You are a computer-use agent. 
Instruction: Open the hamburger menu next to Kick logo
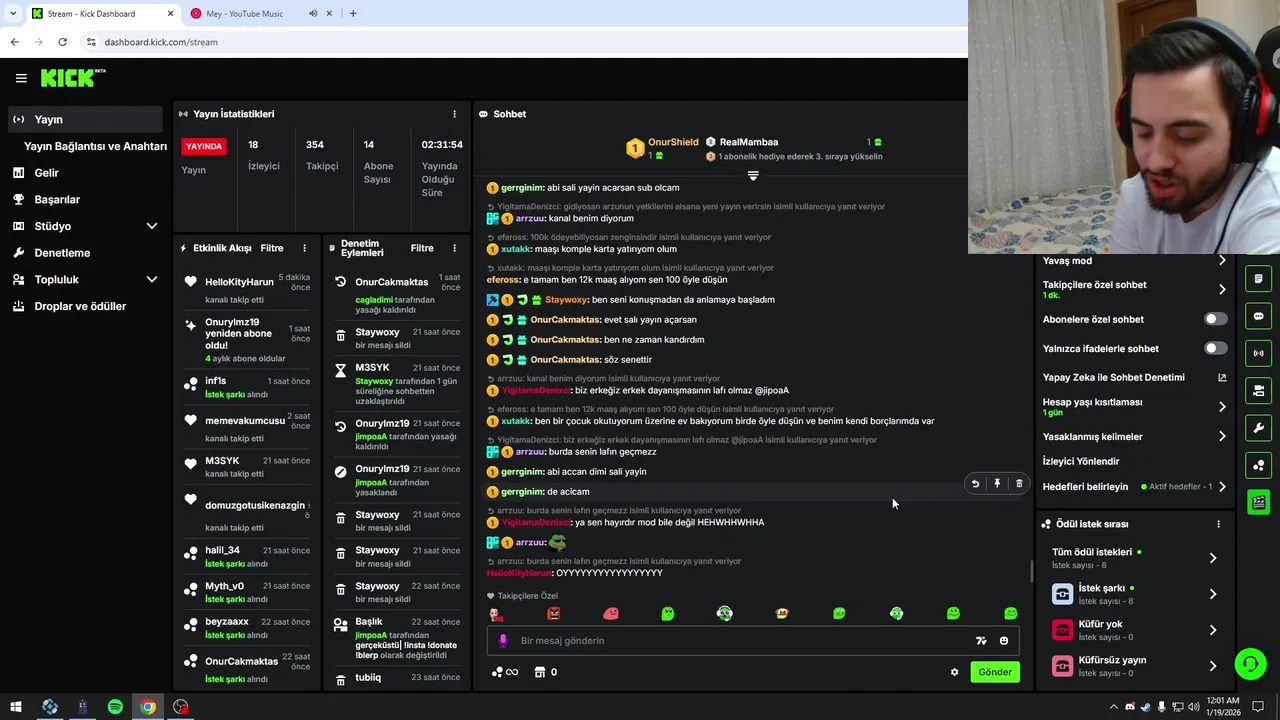click(21, 78)
